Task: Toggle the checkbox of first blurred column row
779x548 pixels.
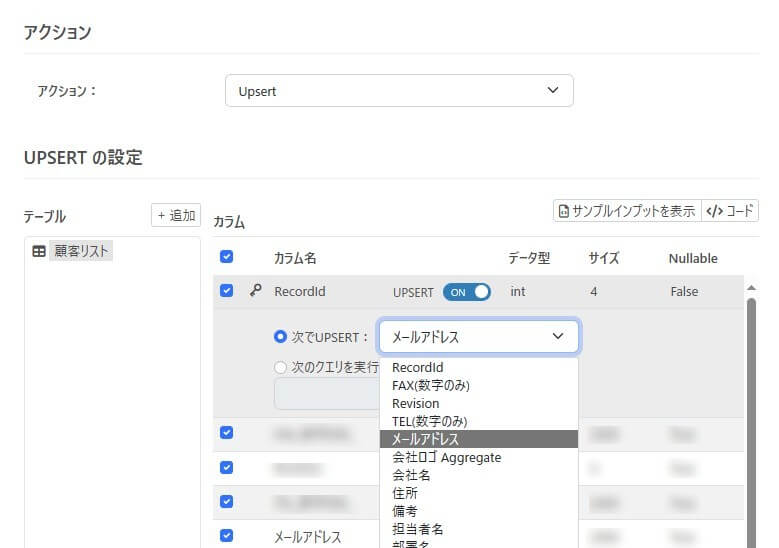Action: [x=227, y=433]
